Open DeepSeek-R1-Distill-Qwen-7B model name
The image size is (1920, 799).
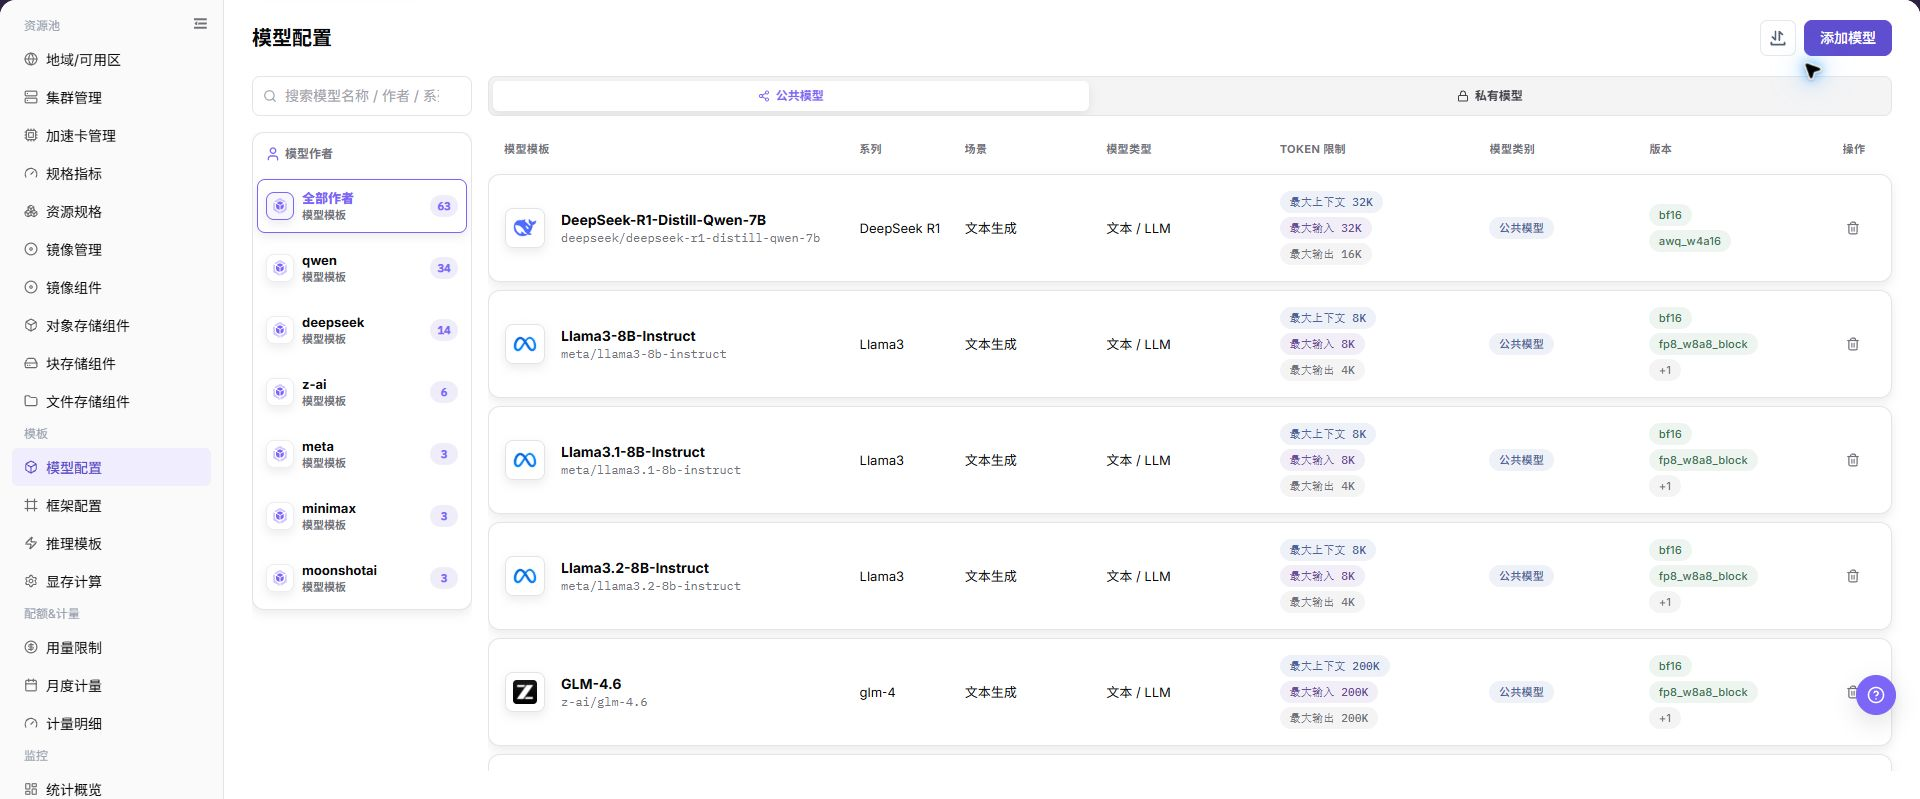(x=663, y=220)
